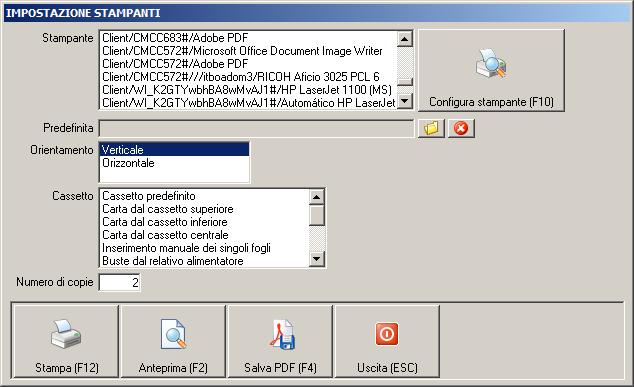This screenshot has width=634, height=387.
Task: Choose Verticale orientation
Action: tap(175, 150)
